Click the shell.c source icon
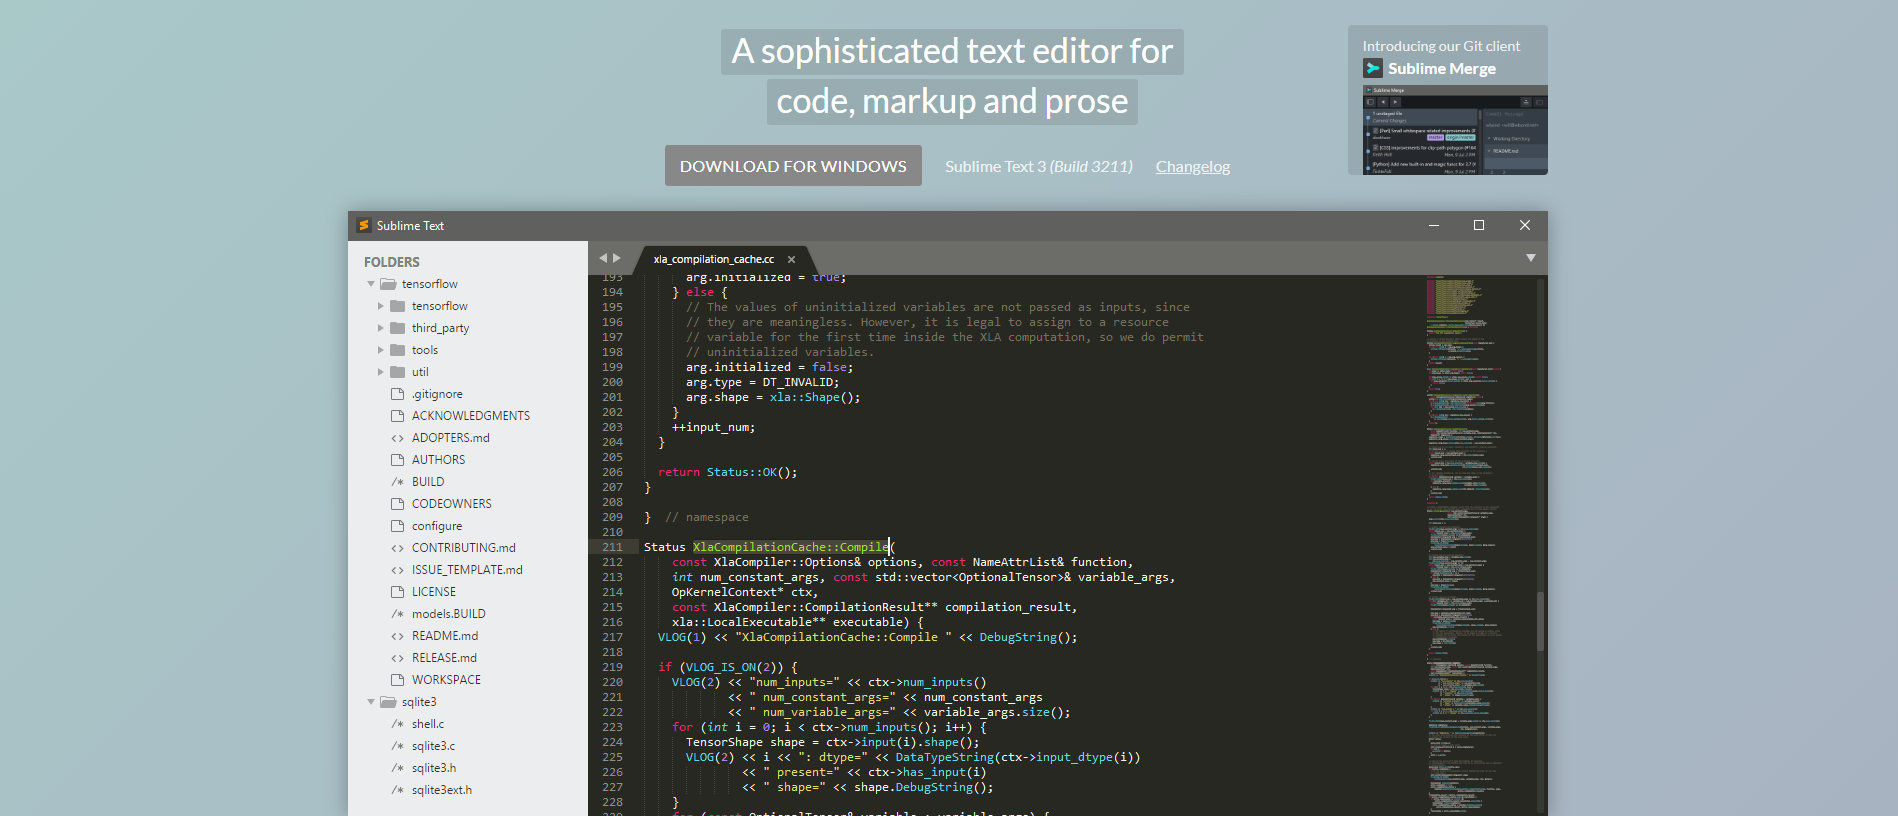1898x816 pixels. (397, 724)
